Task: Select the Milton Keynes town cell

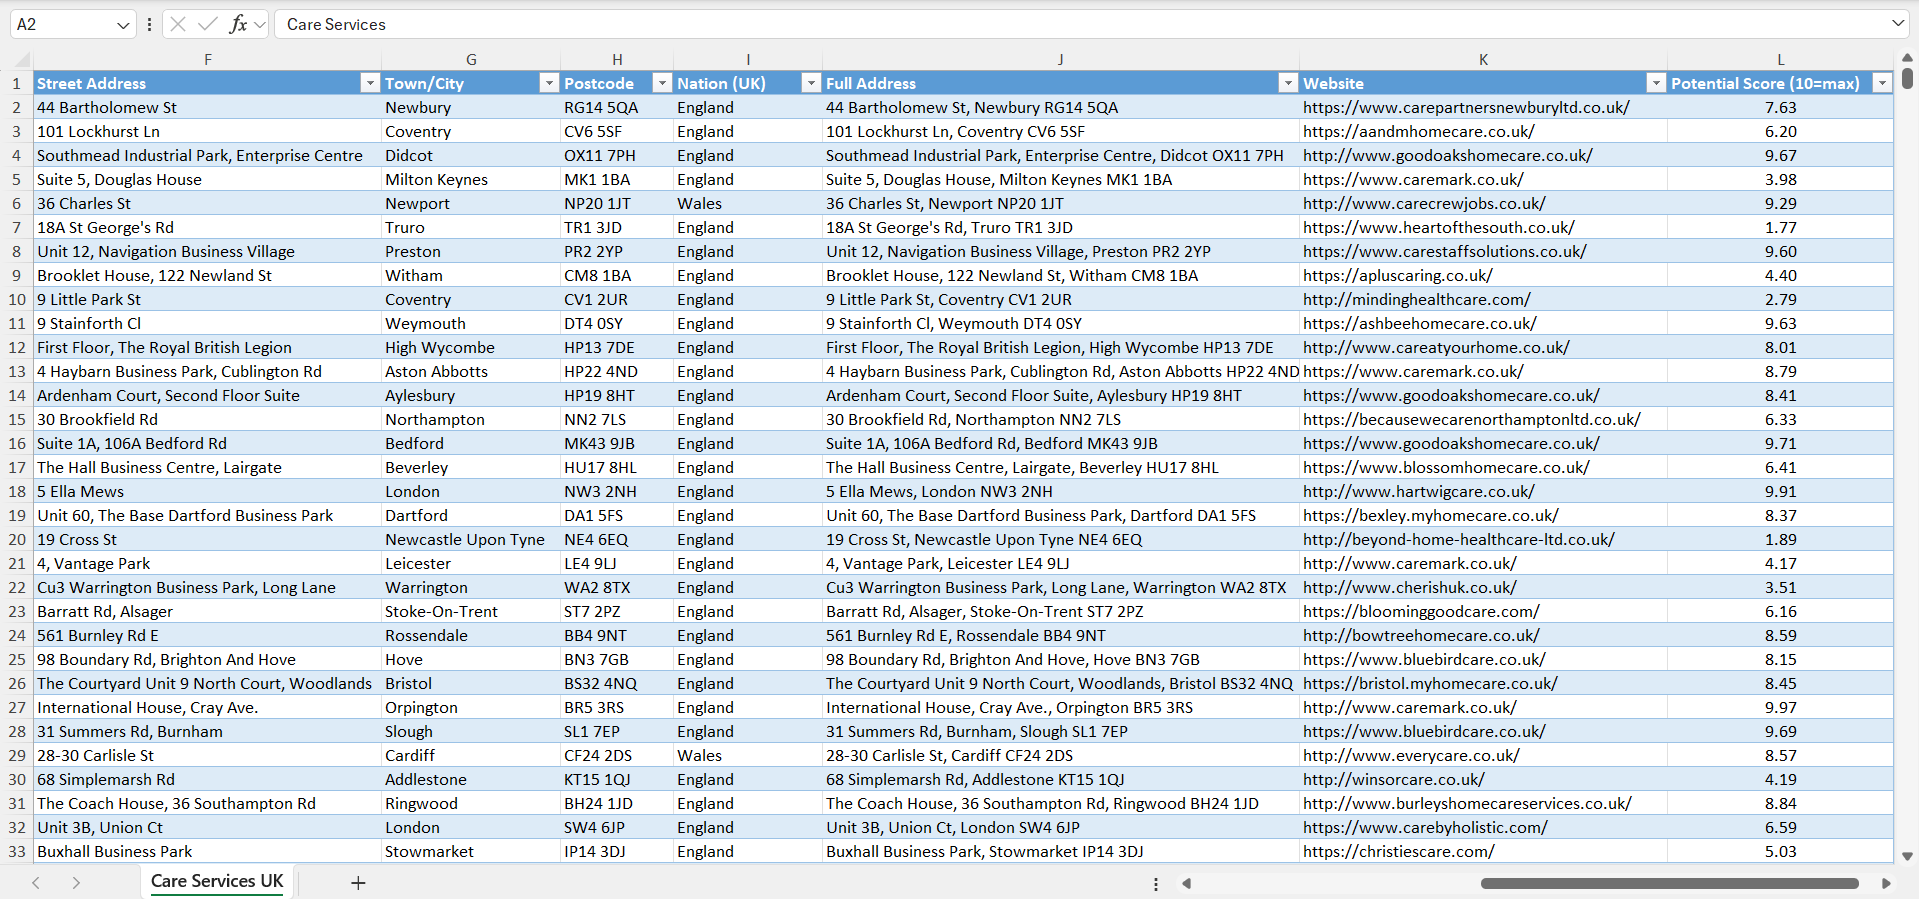Action: pos(471,179)
